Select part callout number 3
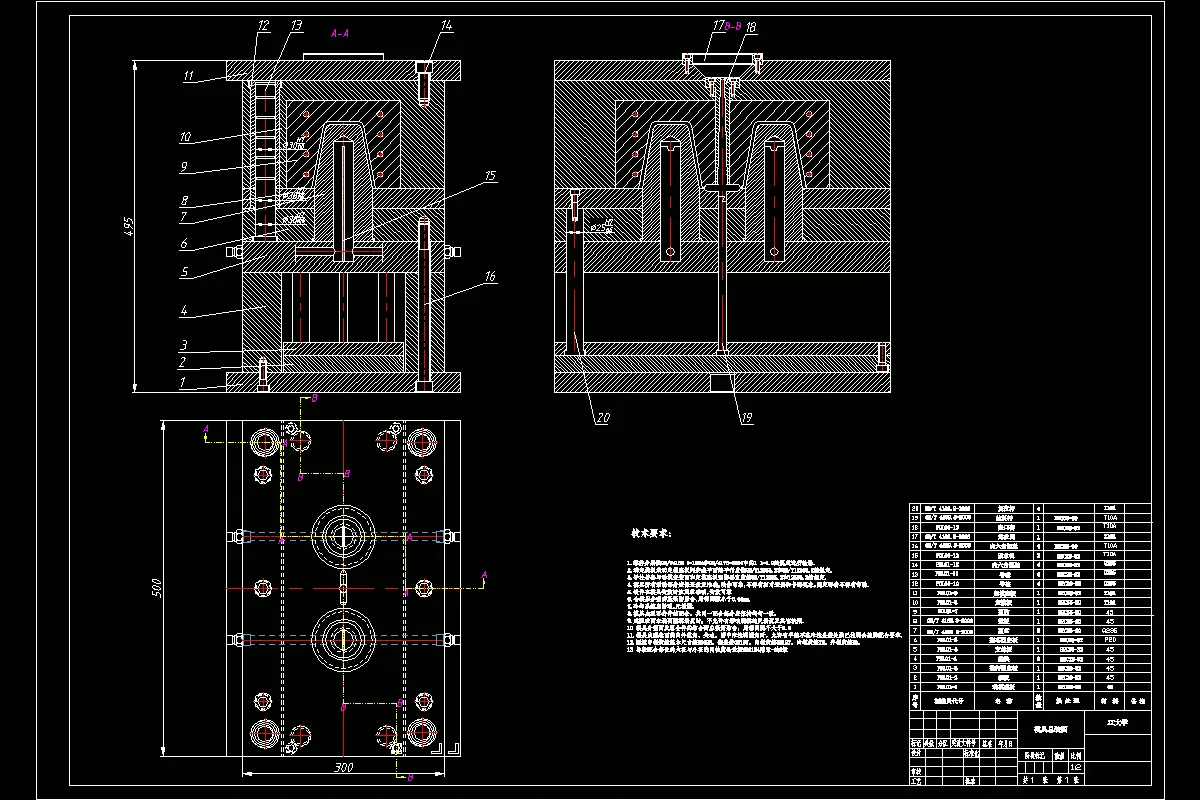Viewport: 1200px width, 800px height. (x=182, y=343)
